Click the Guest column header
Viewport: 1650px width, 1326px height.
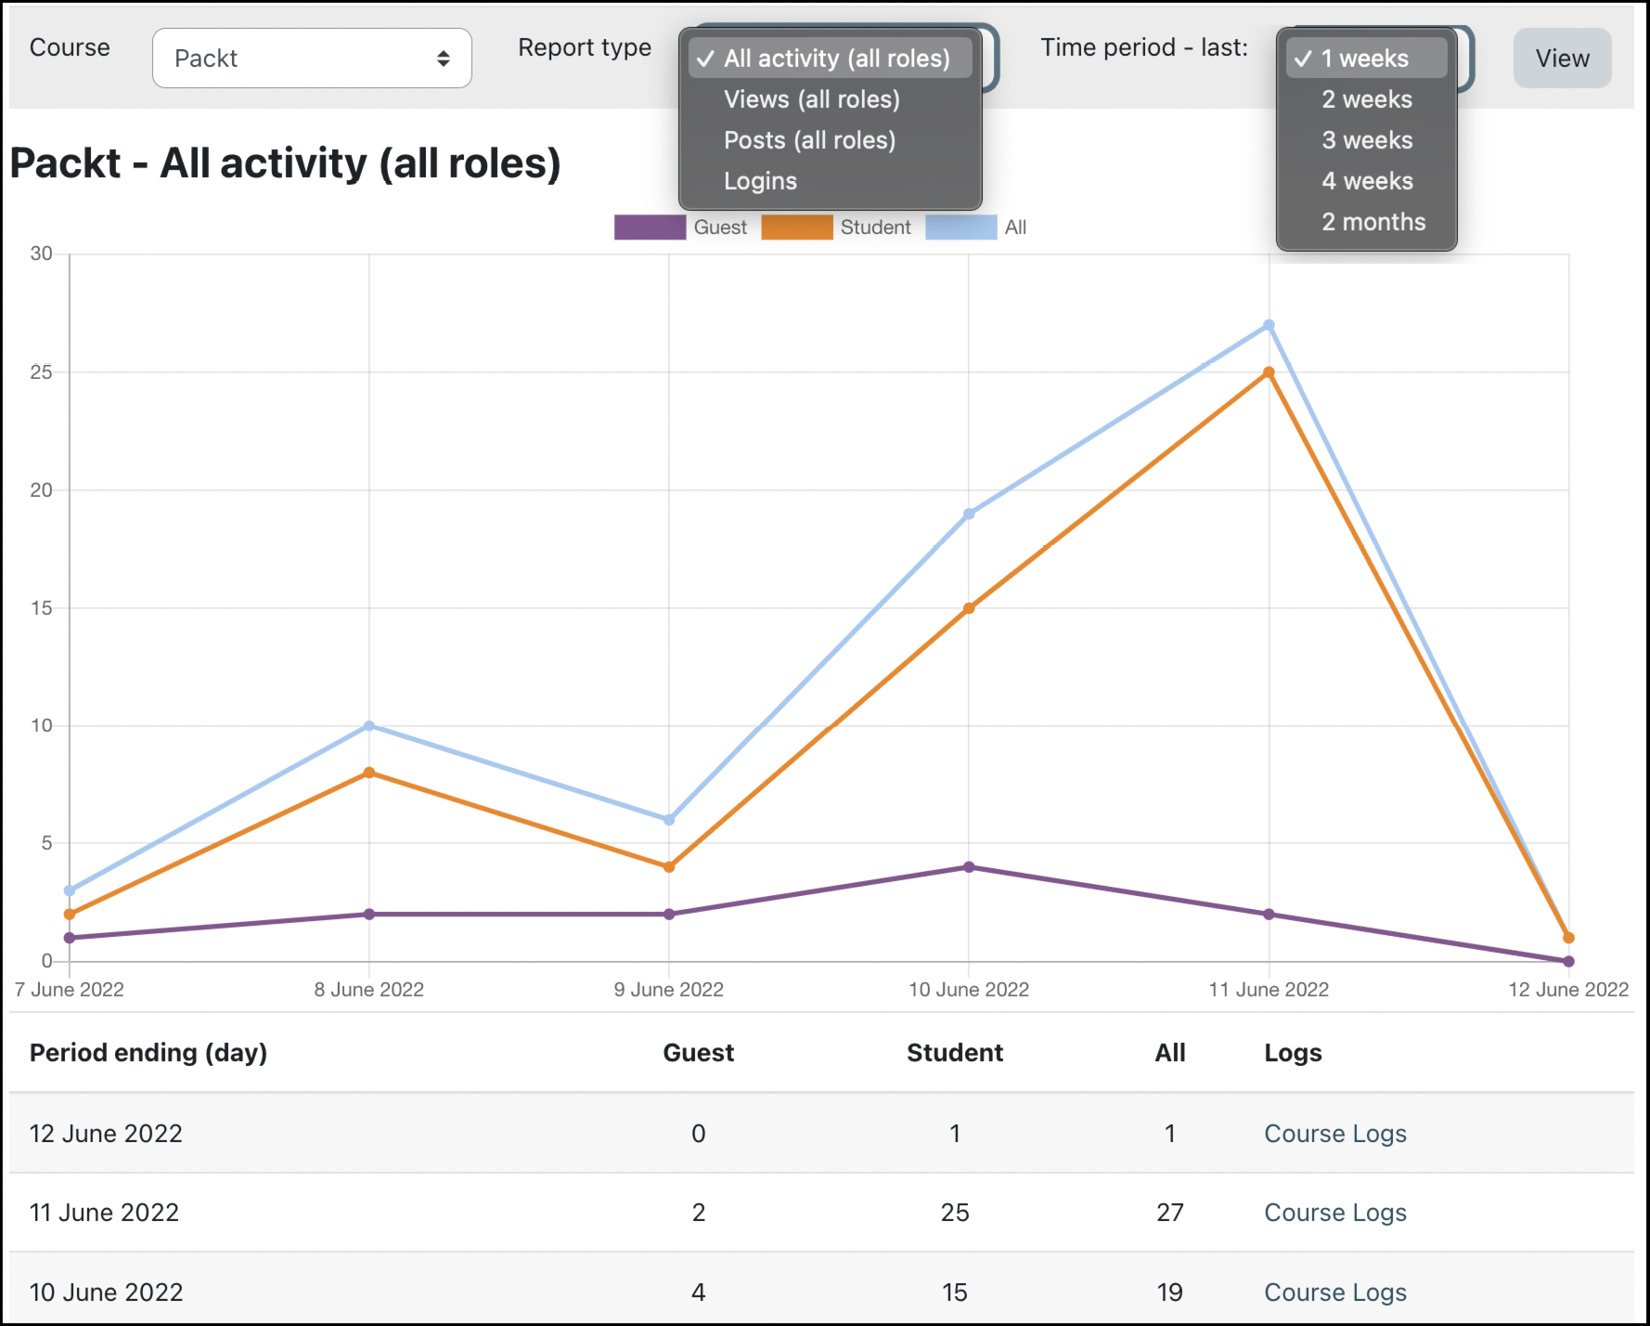click(698, 1052)
